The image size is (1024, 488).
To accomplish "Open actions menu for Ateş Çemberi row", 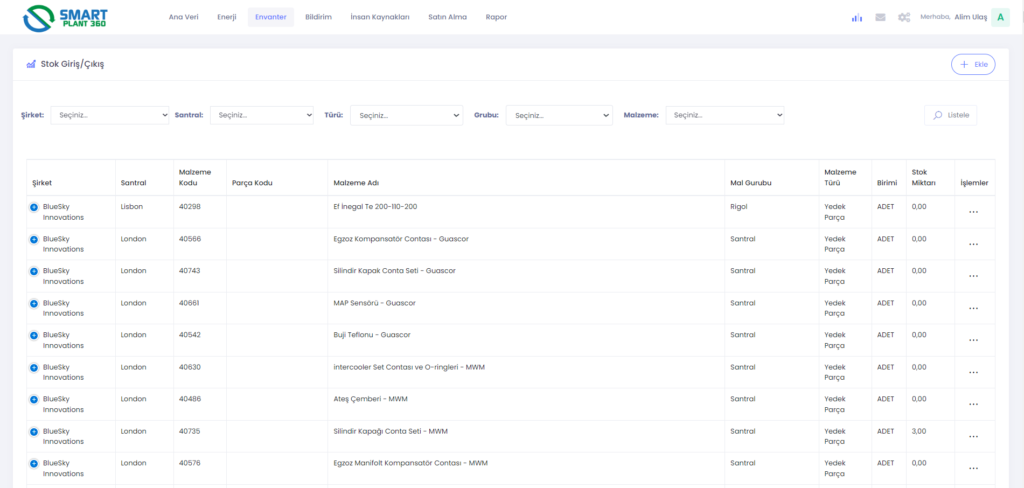I will click(973, 404).
